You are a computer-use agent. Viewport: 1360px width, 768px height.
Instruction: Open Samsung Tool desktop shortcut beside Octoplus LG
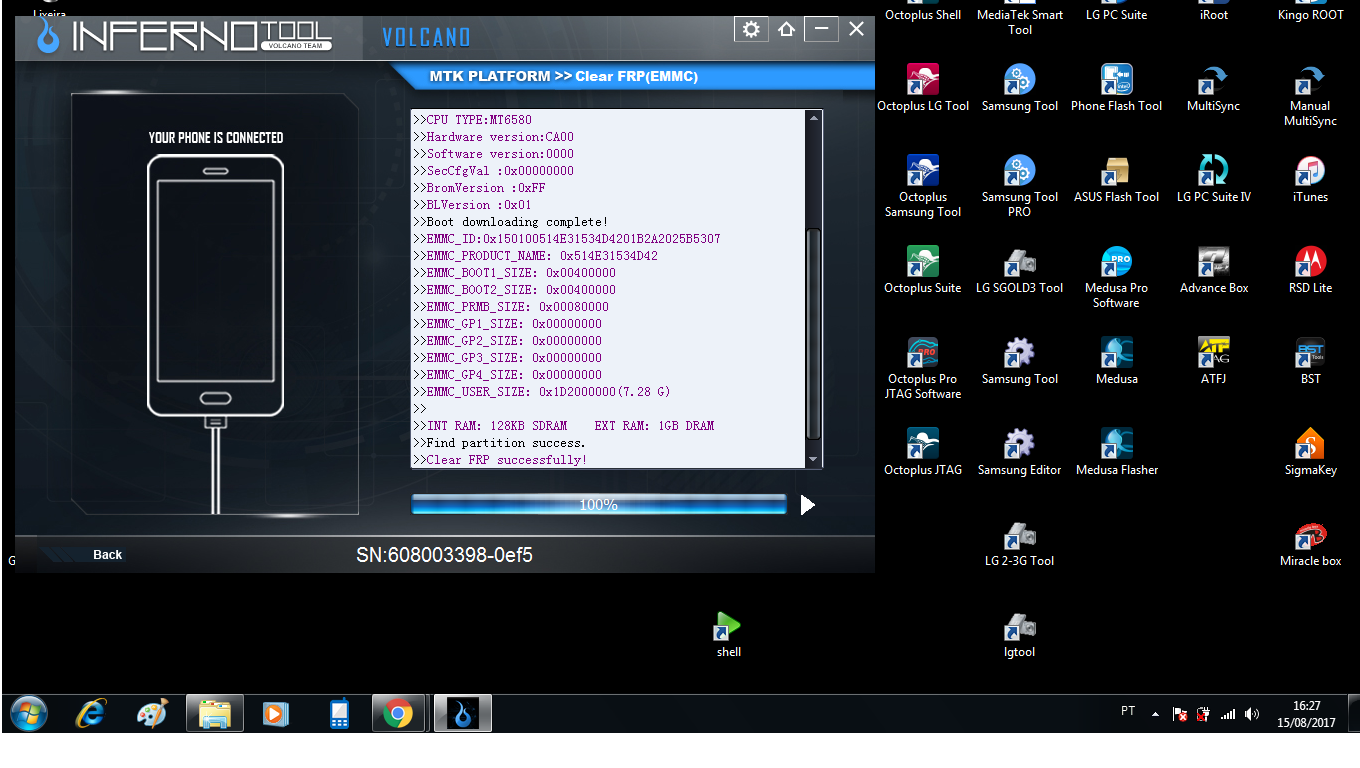click(1019, 88)
